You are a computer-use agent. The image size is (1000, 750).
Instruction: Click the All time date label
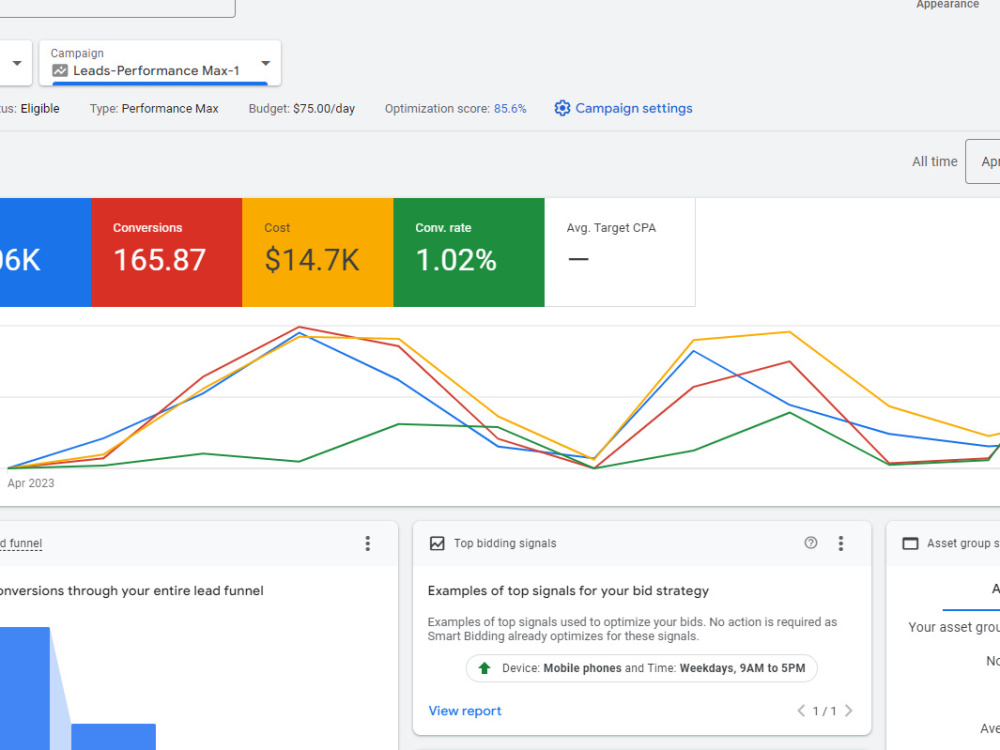[934, 162]
